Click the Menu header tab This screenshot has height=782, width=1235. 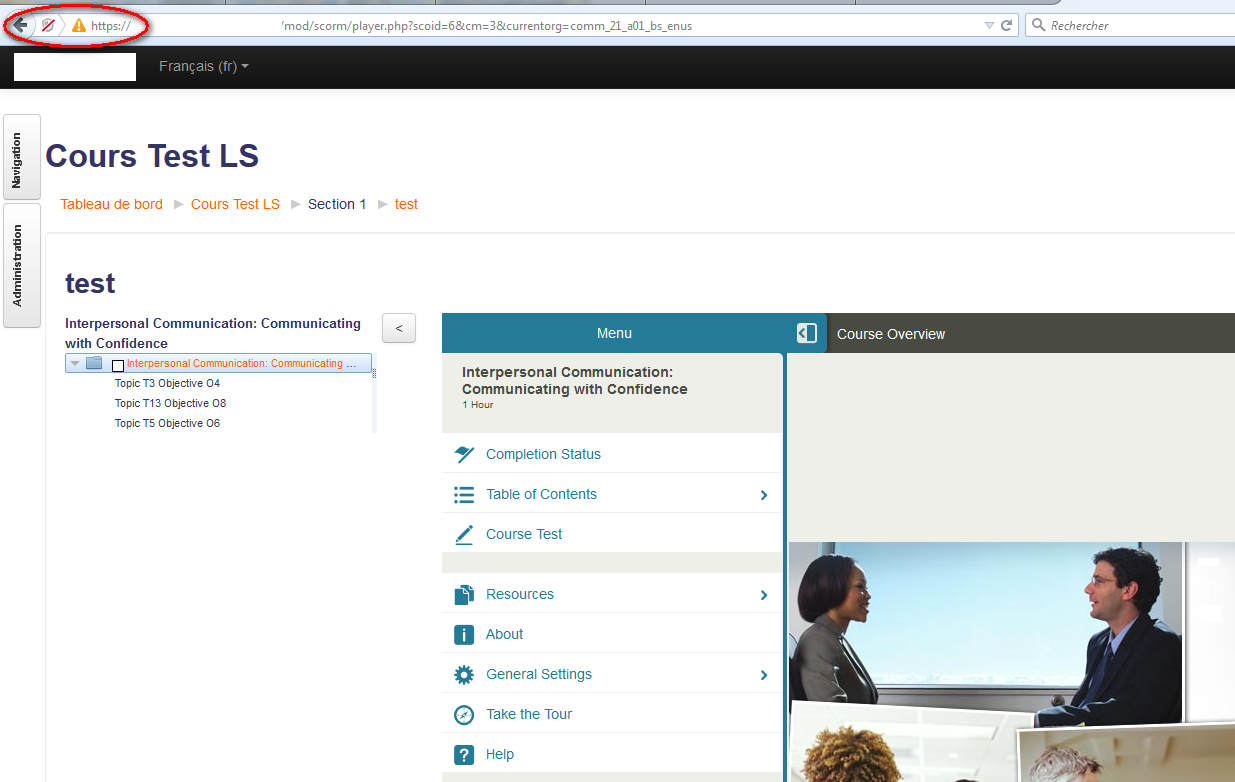(614, 333)
